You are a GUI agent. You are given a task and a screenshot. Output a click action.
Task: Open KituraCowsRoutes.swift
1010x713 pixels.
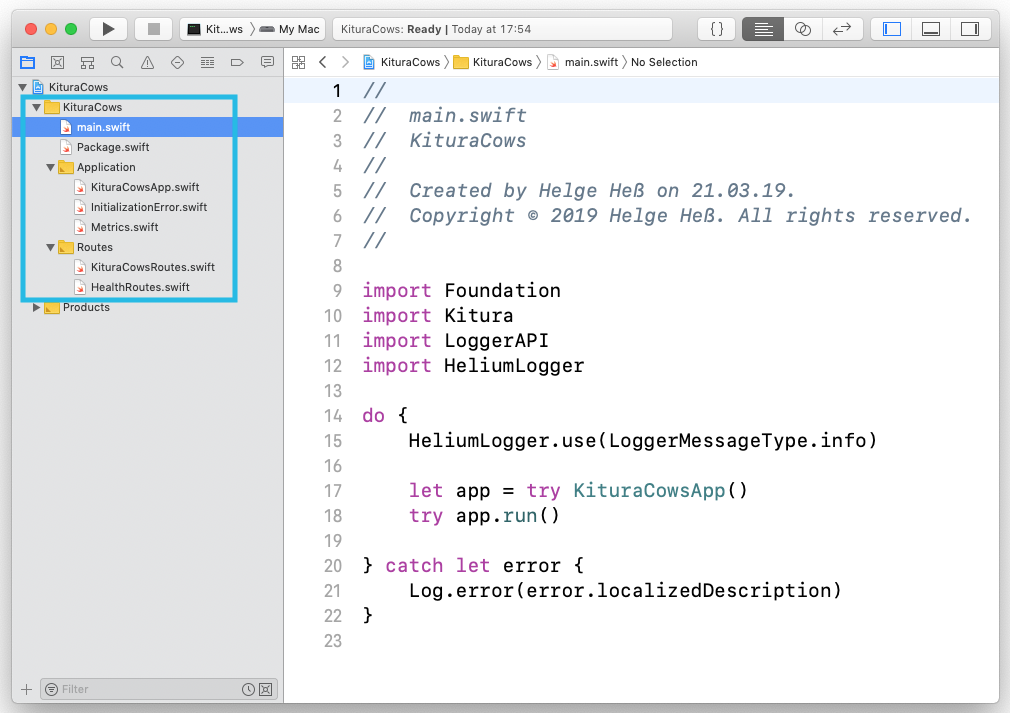[148, 267]
